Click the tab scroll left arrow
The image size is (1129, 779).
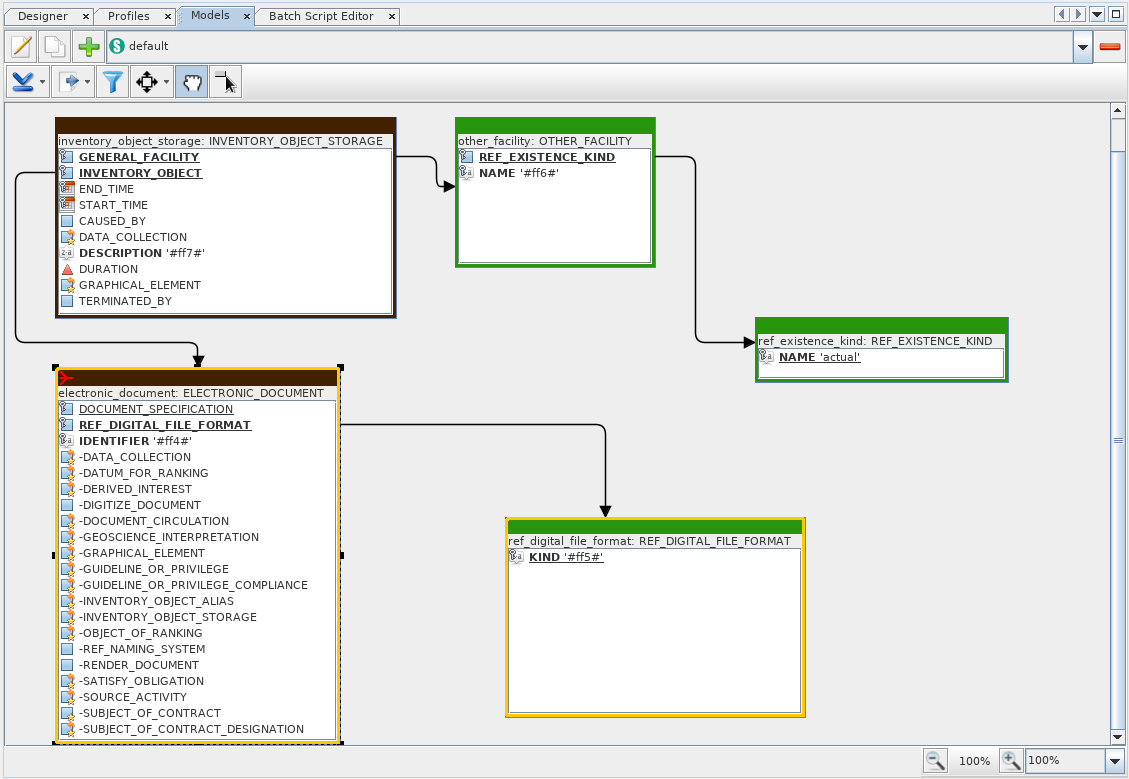click(1062, 14)
